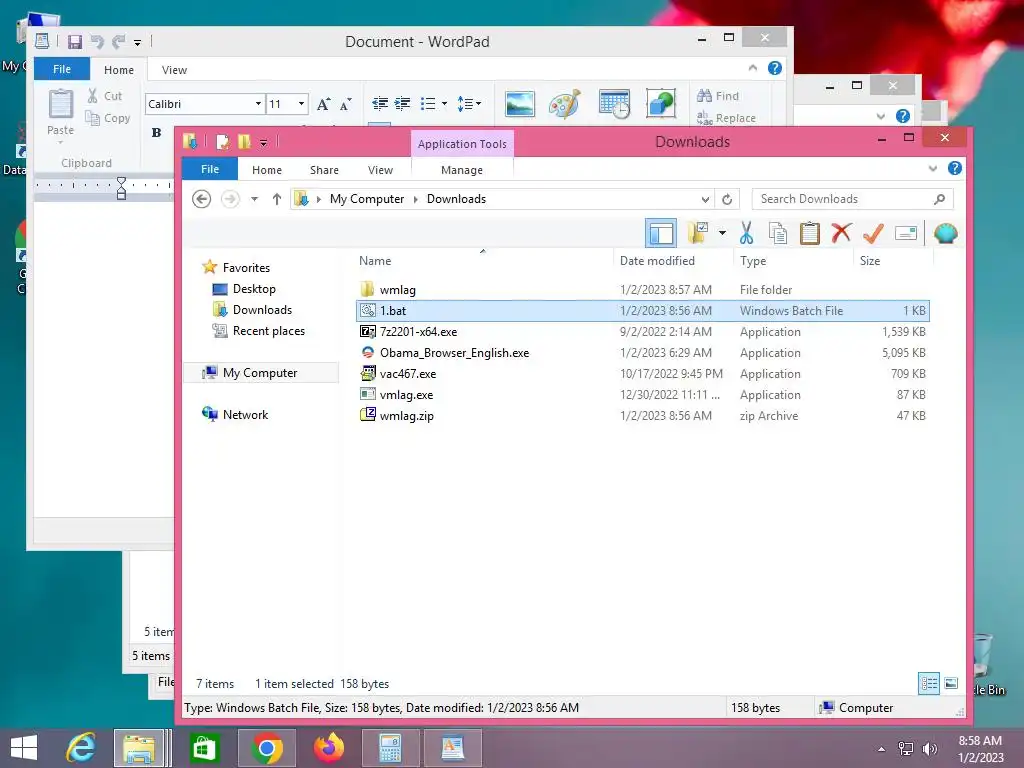Open the View tab in Downloads window
1024x768 pixels.
380,170
